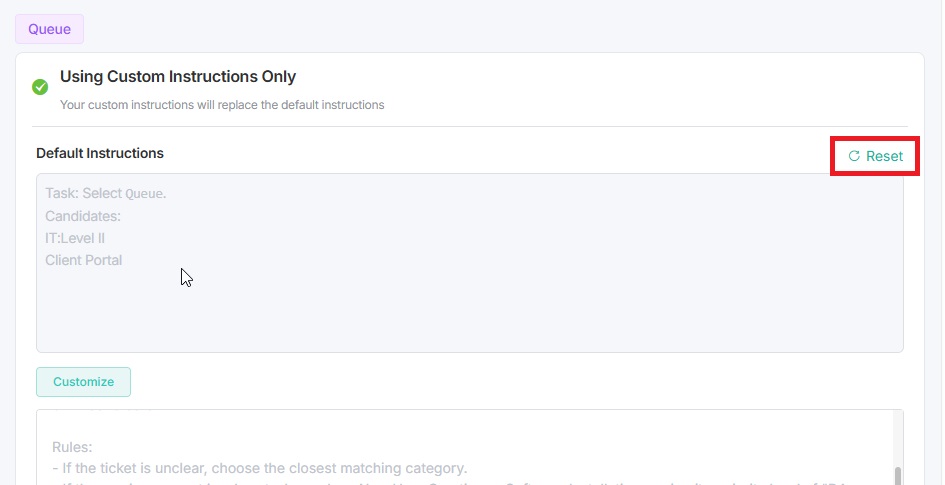945x485 pixels.
Task: Click the 'Candidates:' line in default instructions
Action: [83, 216]
